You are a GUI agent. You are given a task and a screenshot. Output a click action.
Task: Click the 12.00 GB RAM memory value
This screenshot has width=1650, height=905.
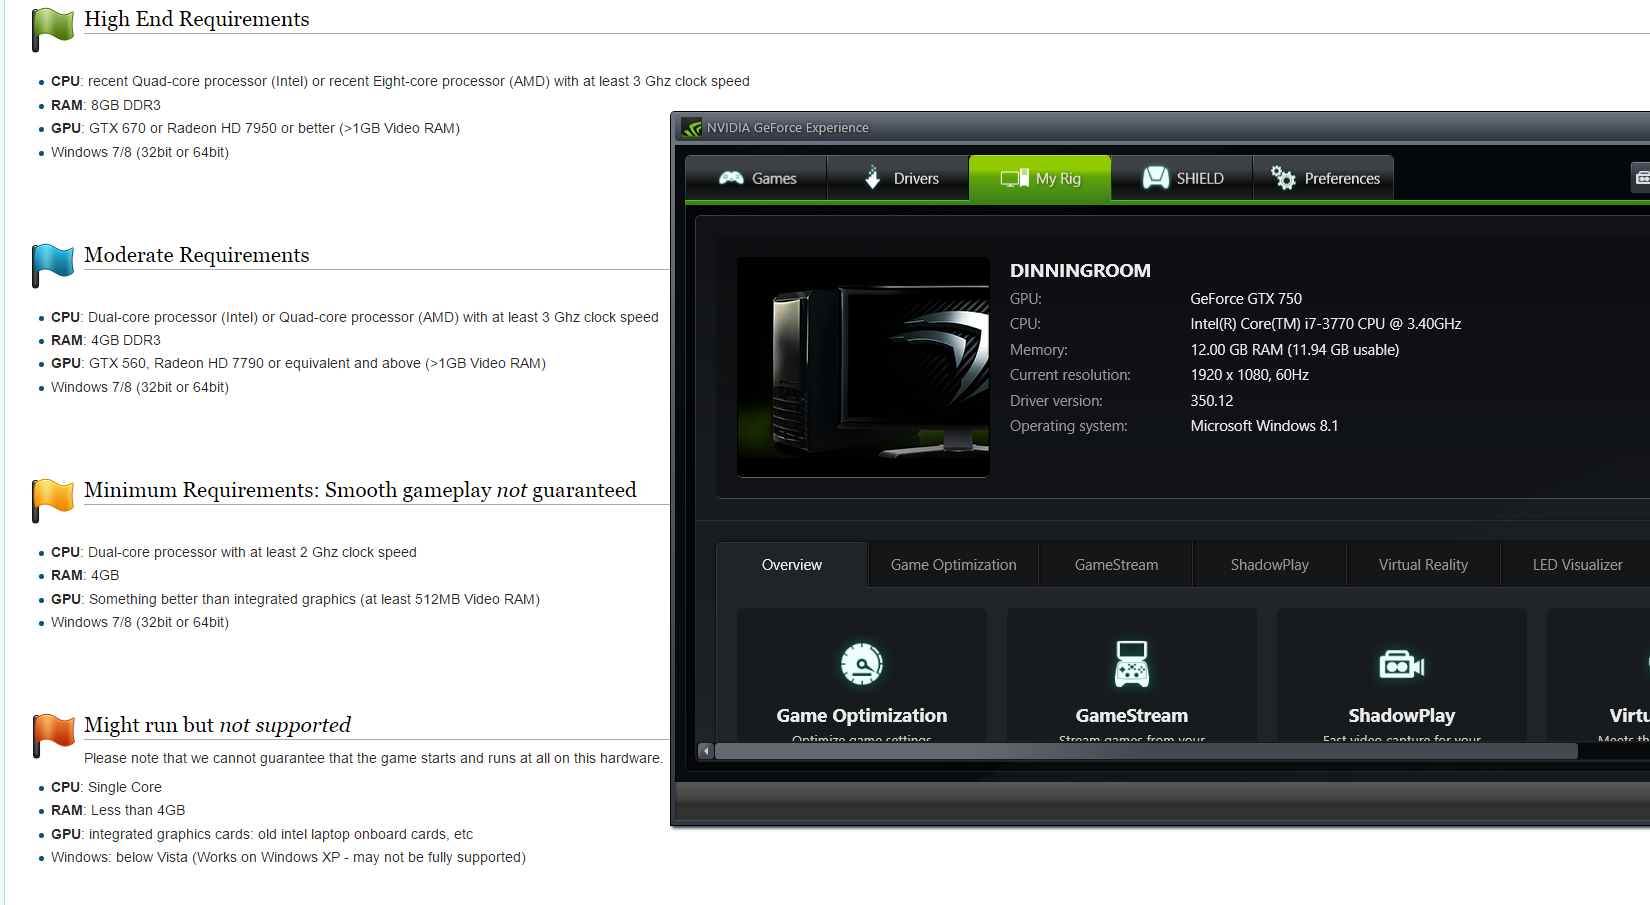pyautogui.click(x=1295, y=350)
